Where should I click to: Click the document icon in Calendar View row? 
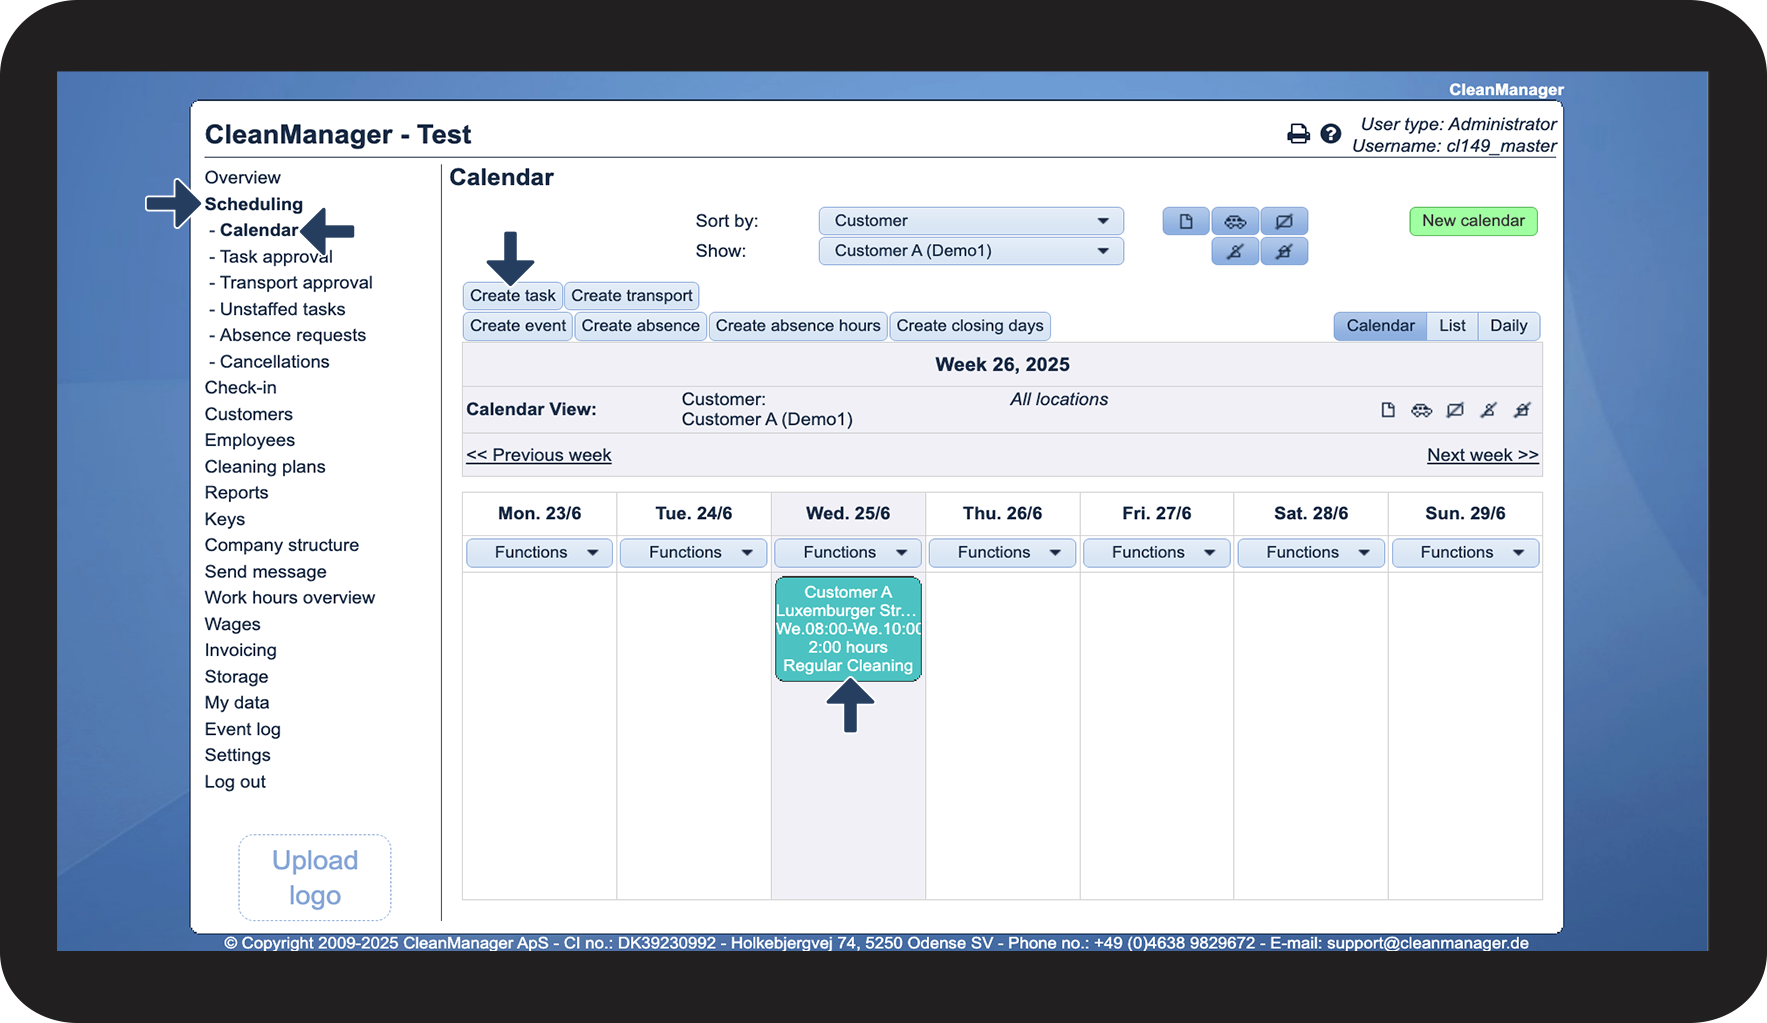(1388, 410)
